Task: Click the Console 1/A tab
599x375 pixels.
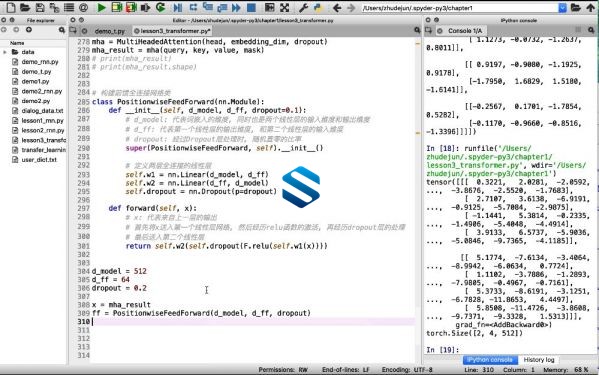Action: pyautogui.click(x=465, y=31)
